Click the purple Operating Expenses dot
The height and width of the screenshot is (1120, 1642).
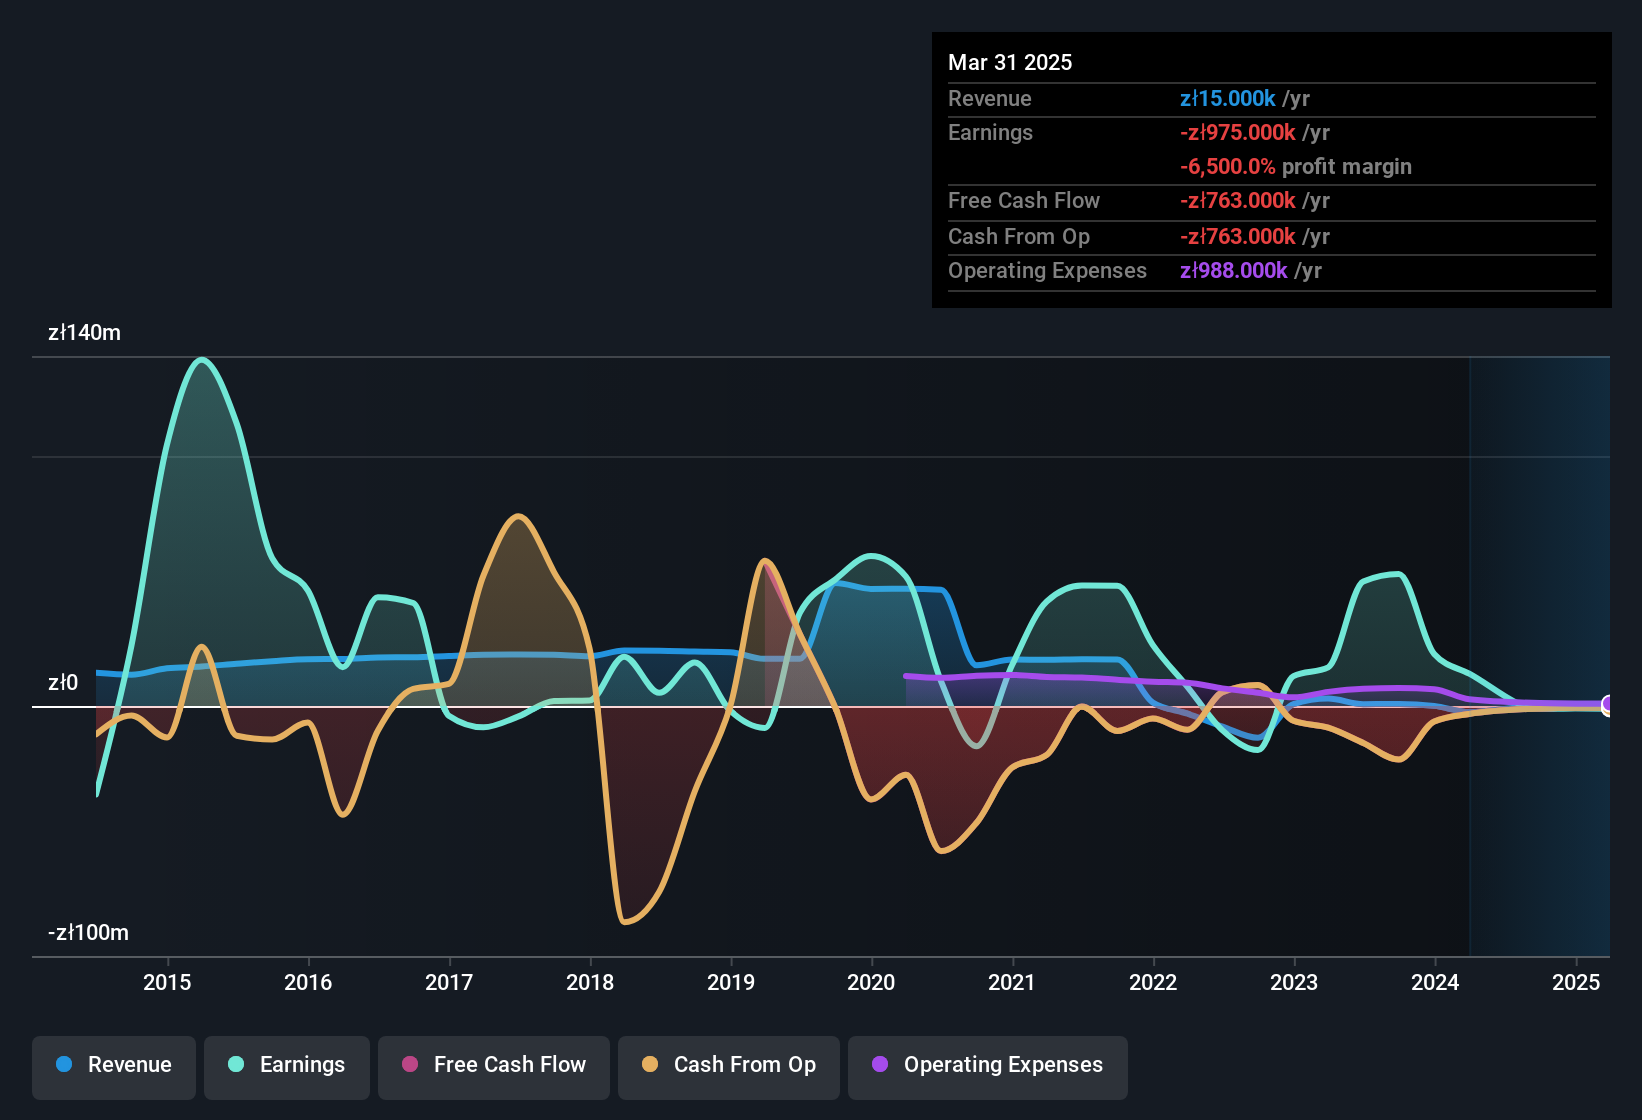[x=880, y=1064]
